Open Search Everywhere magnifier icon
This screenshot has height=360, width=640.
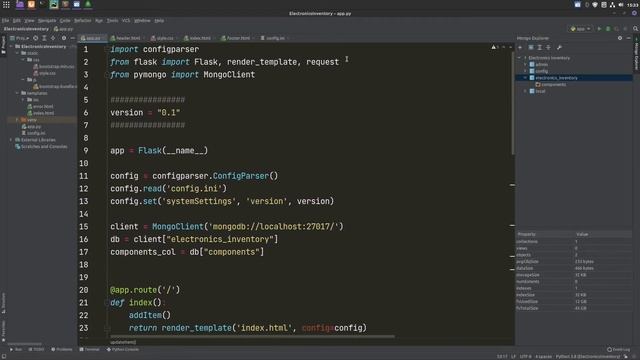point(635,29)
